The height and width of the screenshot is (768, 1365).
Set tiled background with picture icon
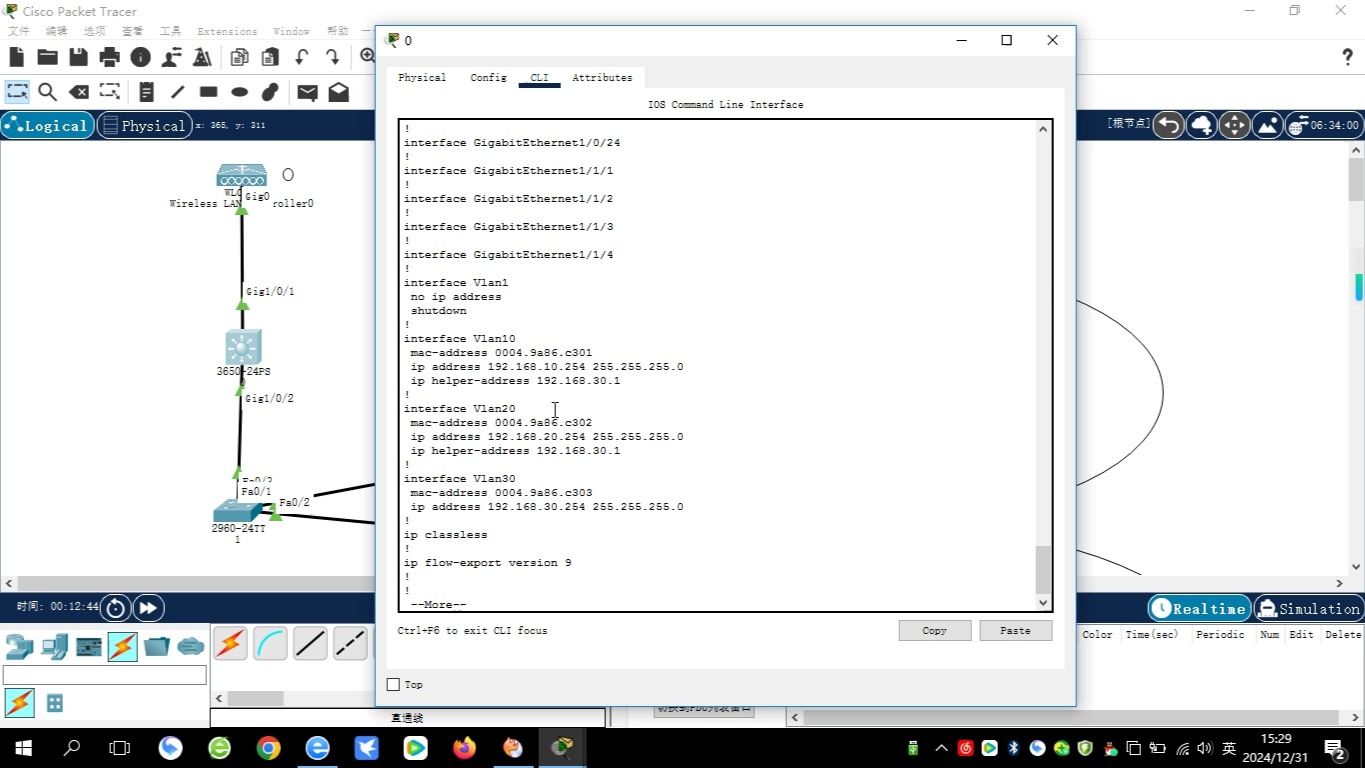[x=1267, y=125]
